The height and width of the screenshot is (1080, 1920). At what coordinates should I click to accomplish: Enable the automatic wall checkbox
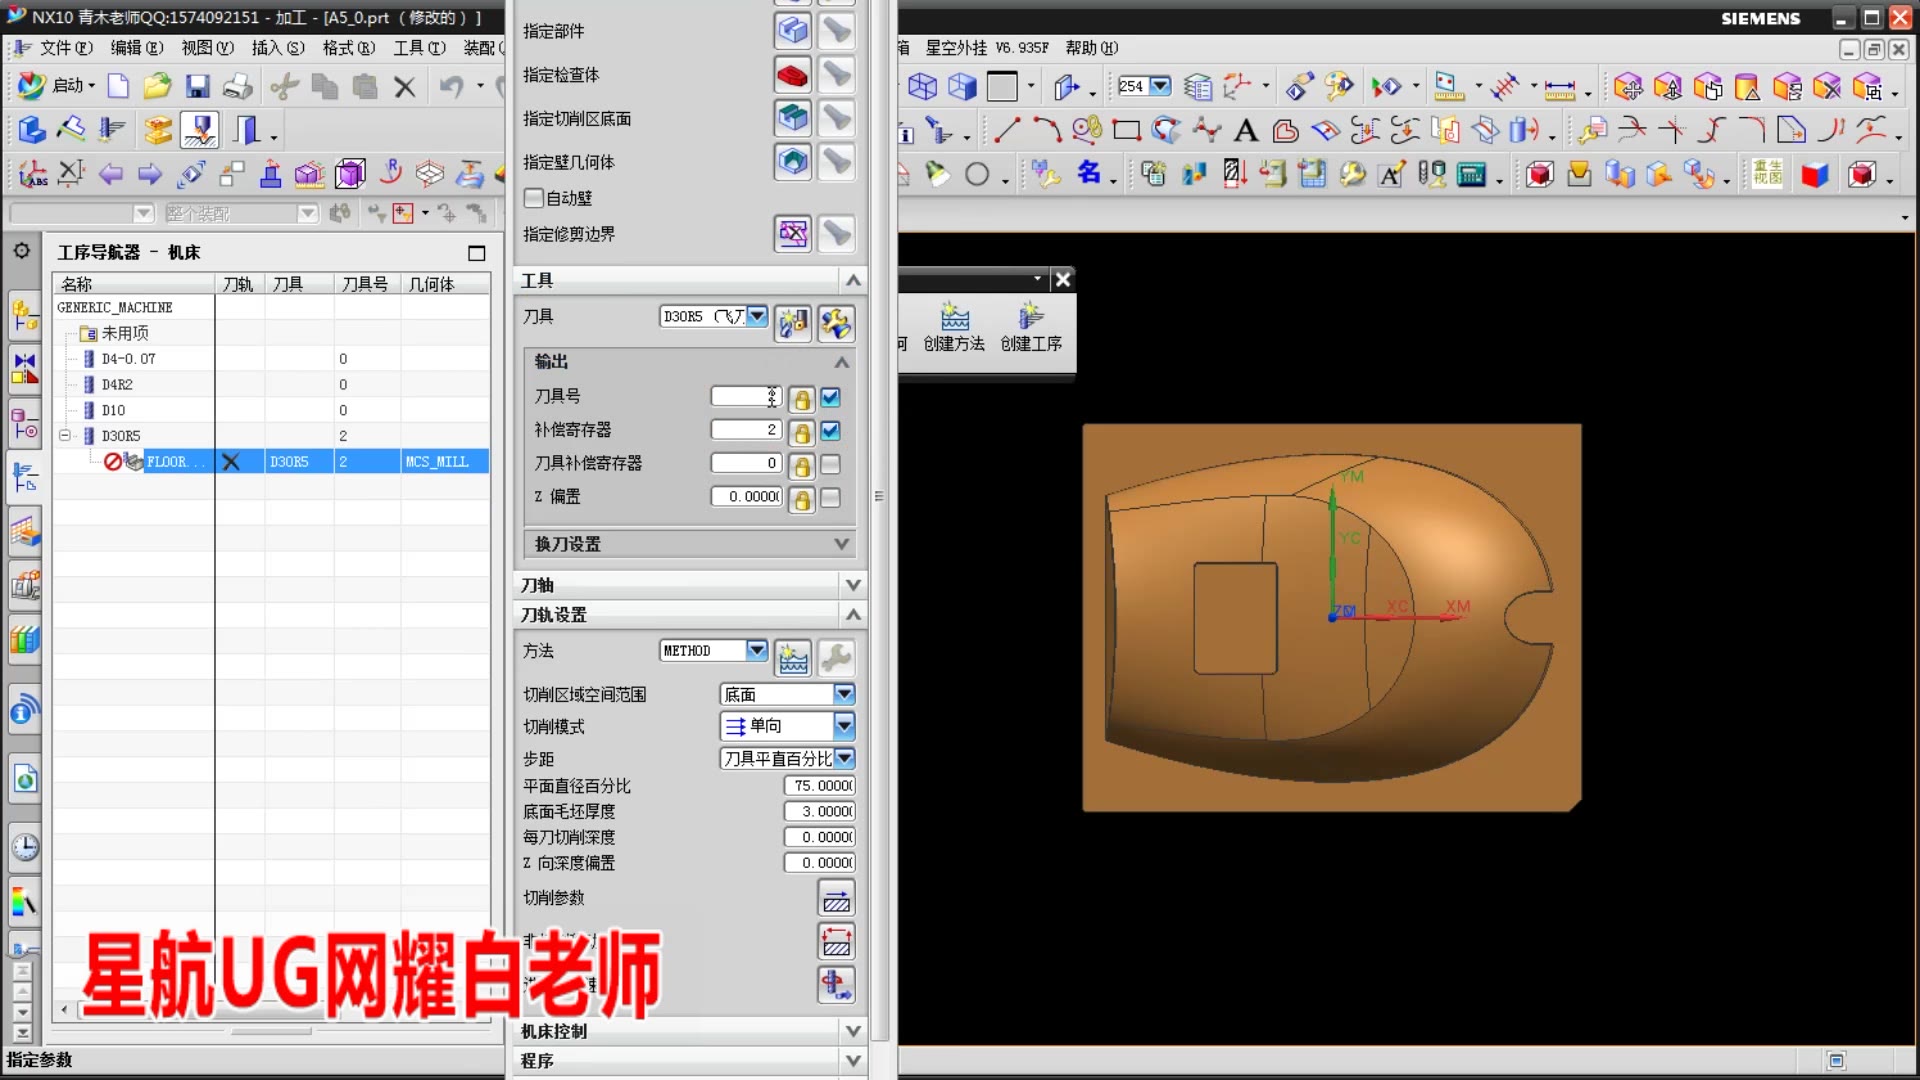click(534, 198)
